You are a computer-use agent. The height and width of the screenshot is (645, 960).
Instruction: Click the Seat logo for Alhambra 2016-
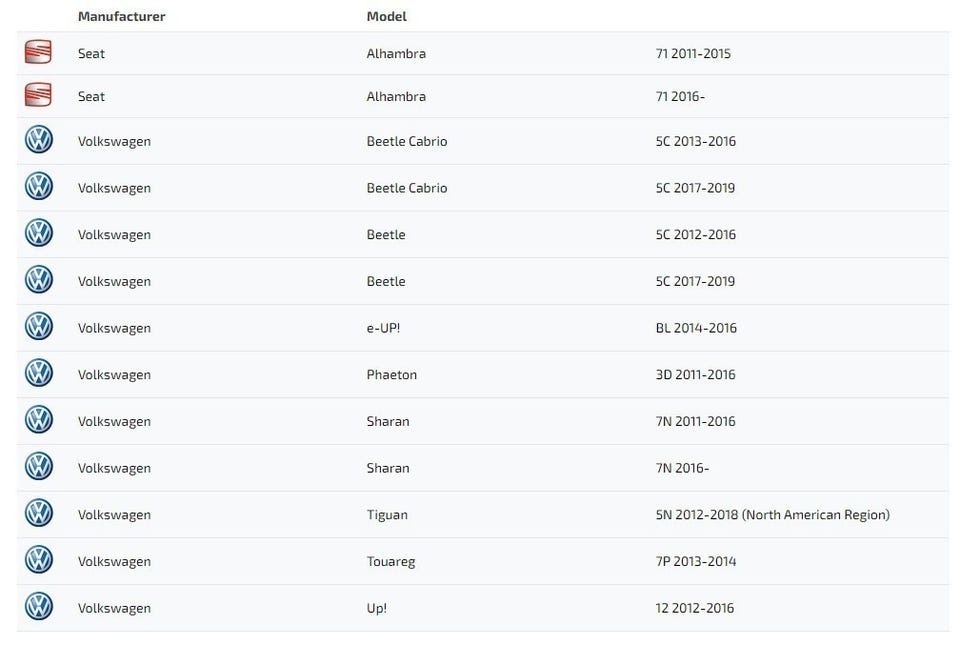(x=38, y=96)
